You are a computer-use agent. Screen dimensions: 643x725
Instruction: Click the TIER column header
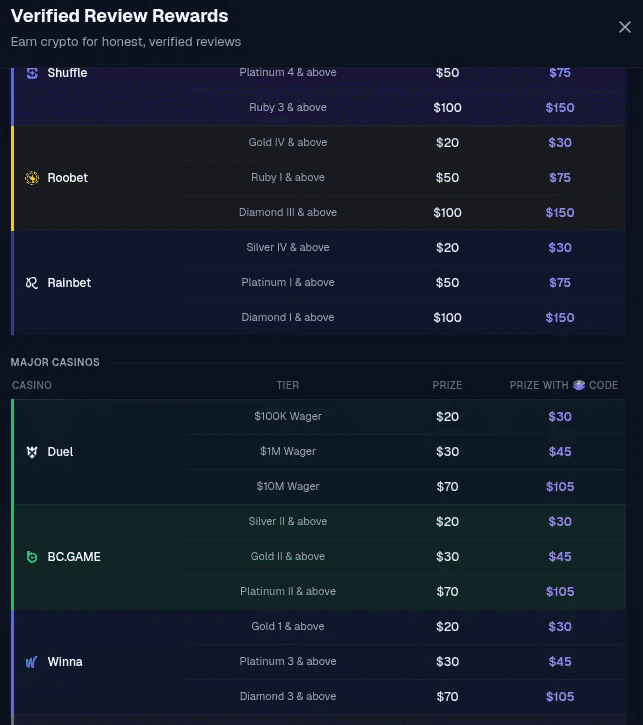pyautogui.click(x=288, y=385)
